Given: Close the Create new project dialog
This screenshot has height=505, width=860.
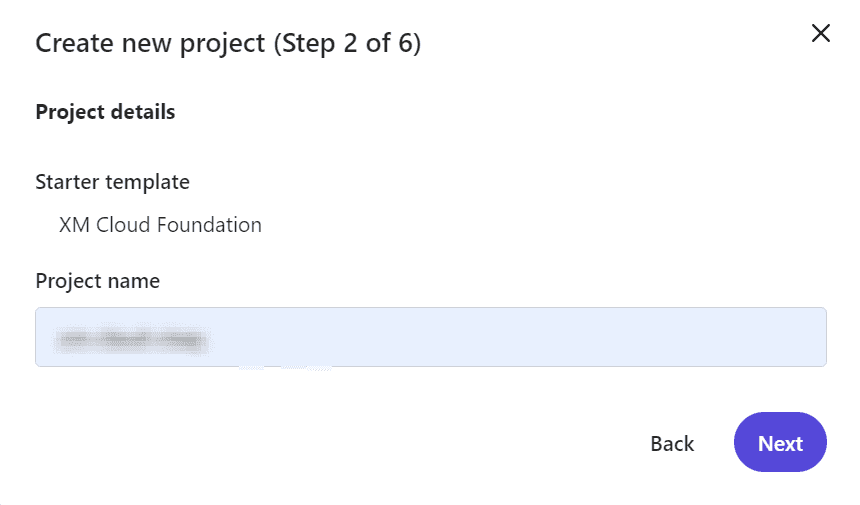Looking at the screenshot, I should pos(821,33).
